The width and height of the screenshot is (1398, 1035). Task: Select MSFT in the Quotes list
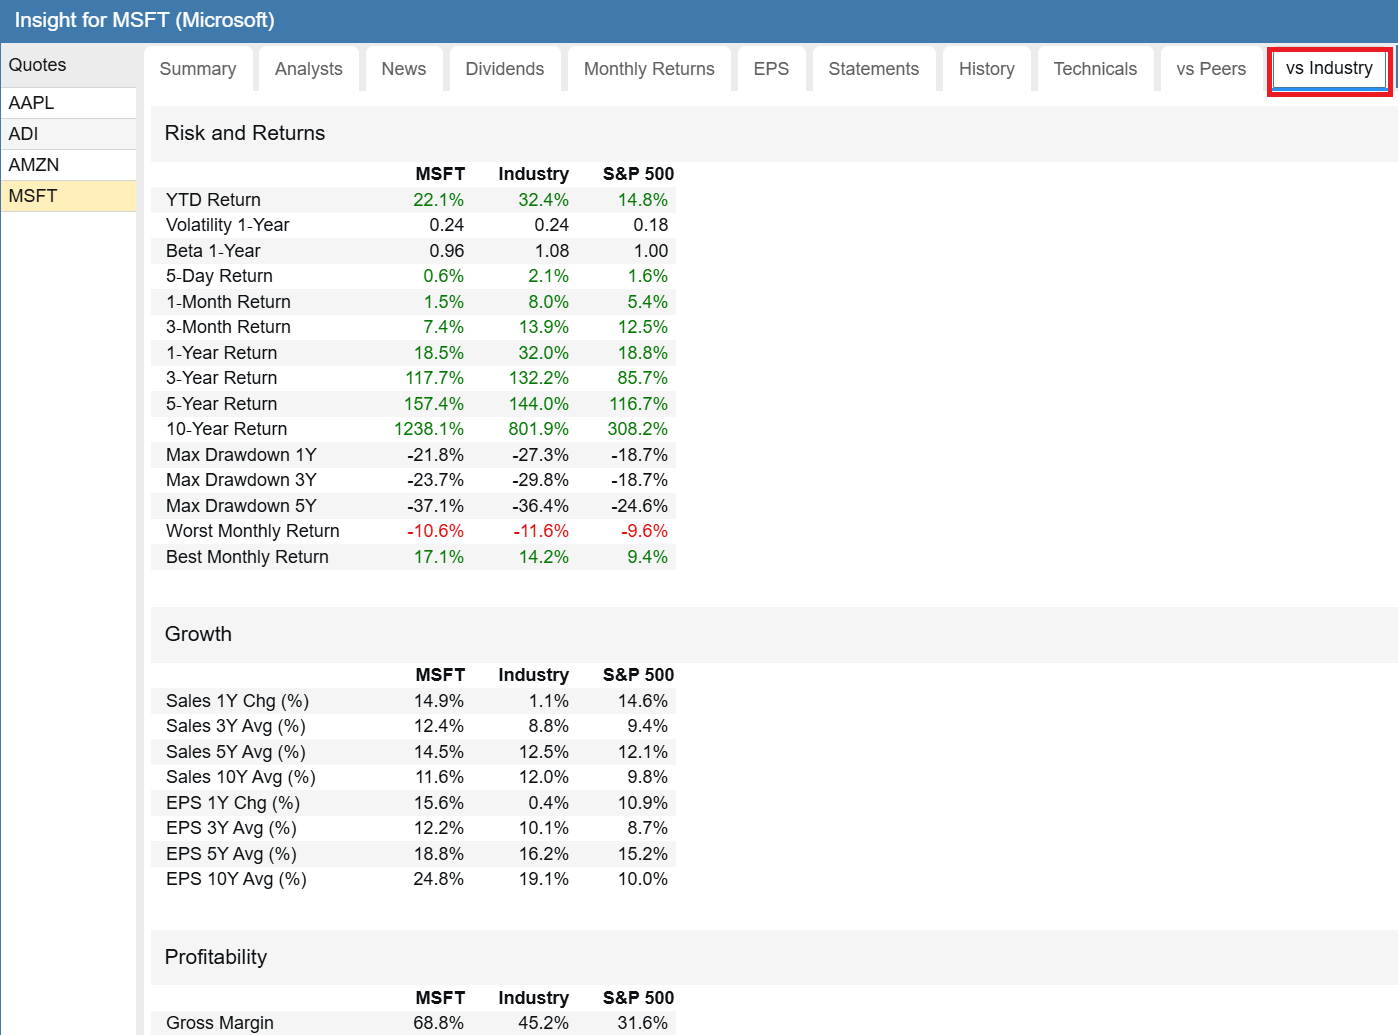[x=68, y=196]
